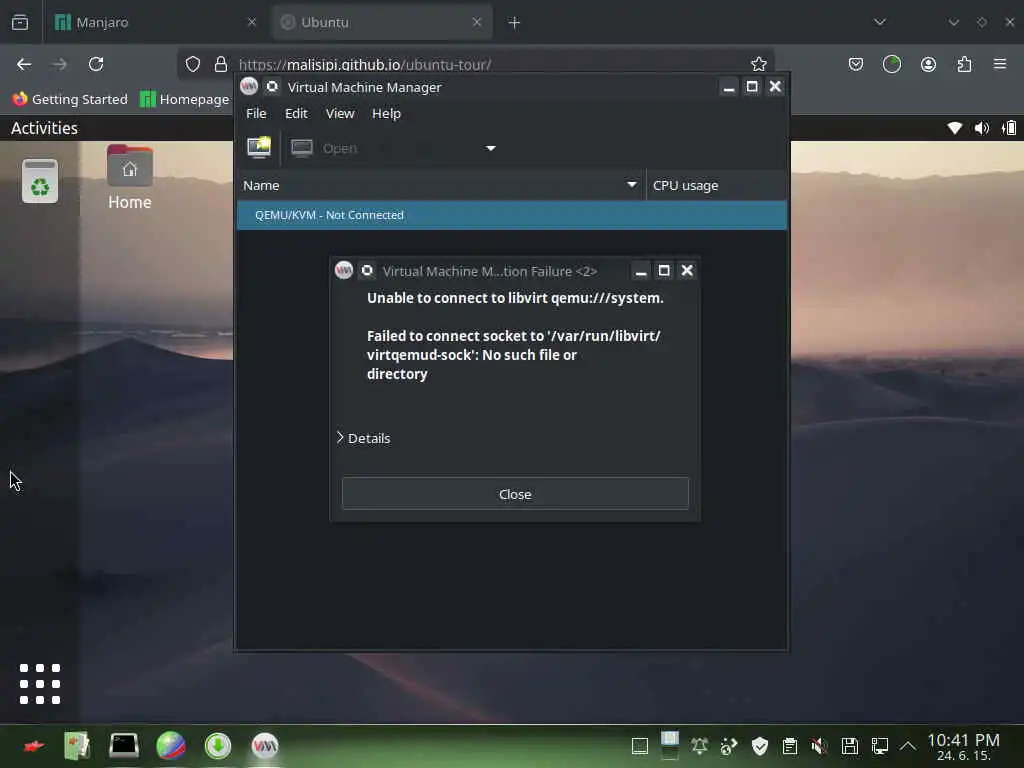Open a new browser tab with plus button
The height and width of the screenshot is (768, 1024).
pyautogui.click(x=514, y=23)
